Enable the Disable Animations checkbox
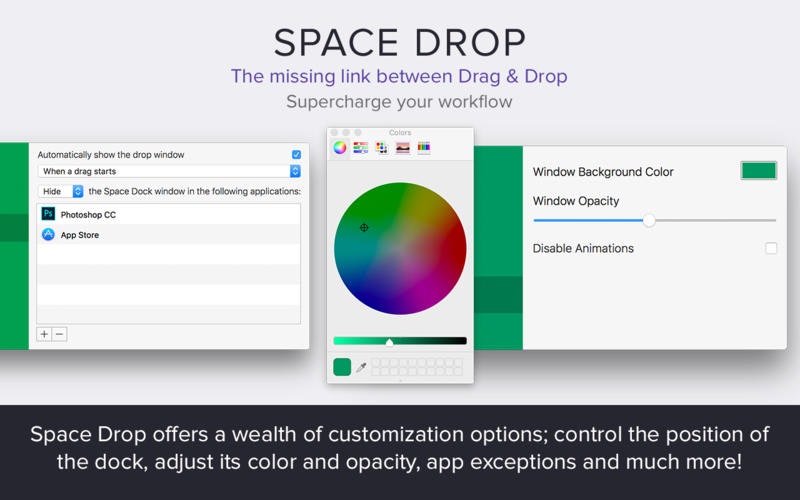800x500 pixels. (771, 248)
